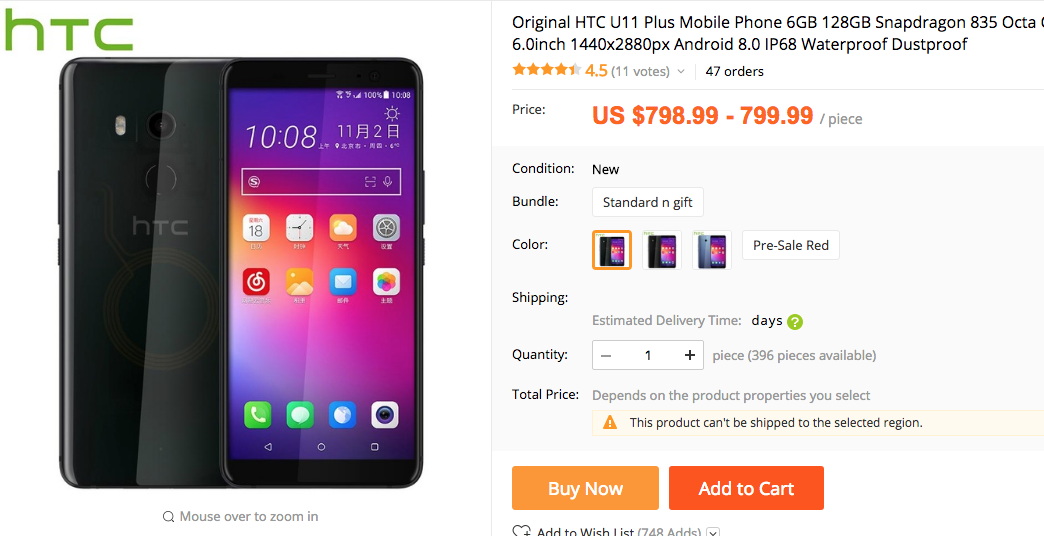
Task: Click the magnifier icon beside Mouse over to zoom
Action: point(168,517)
